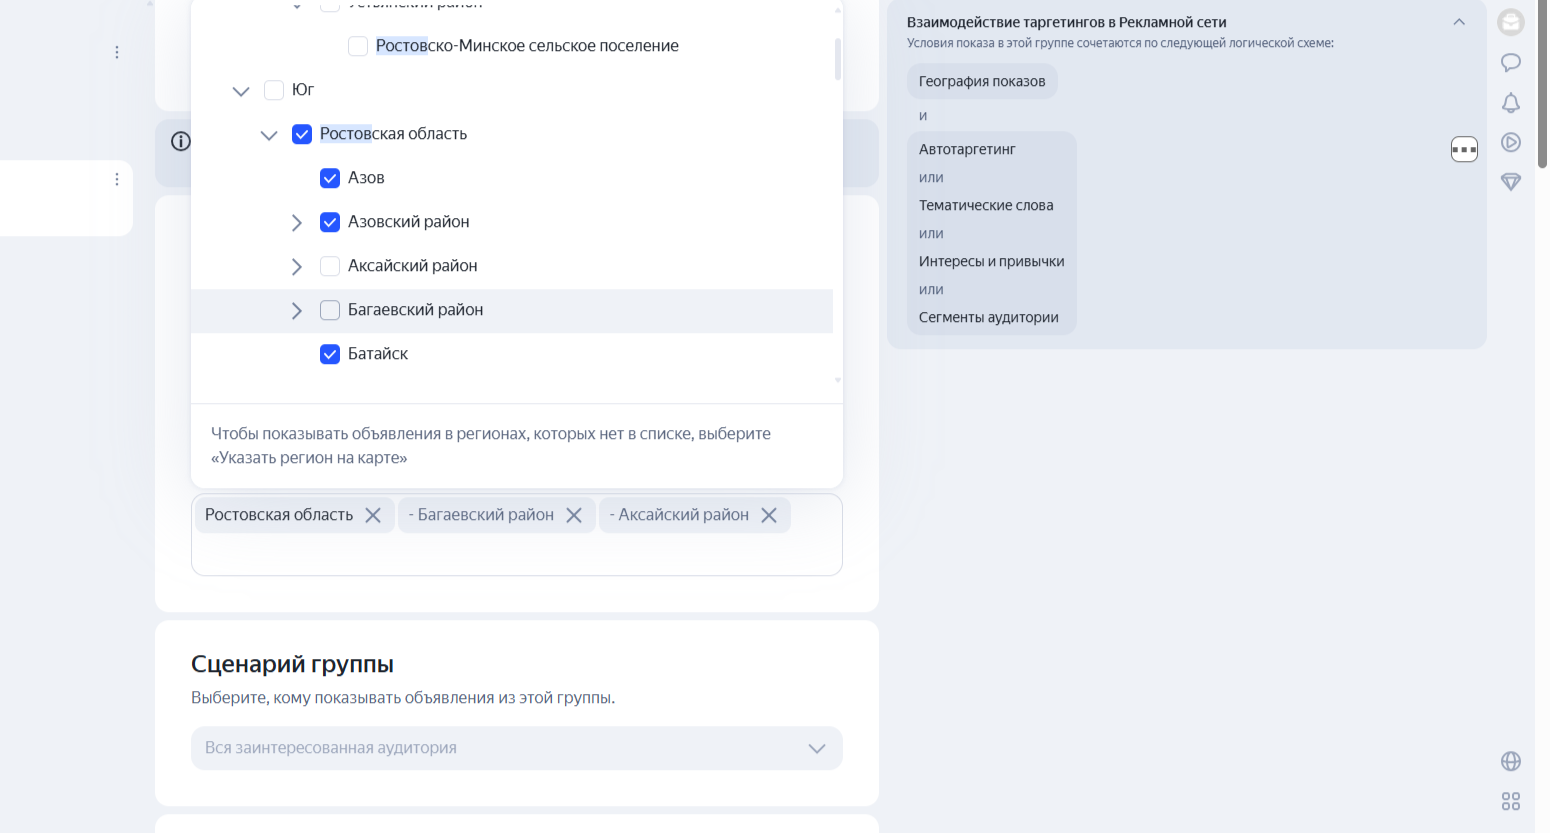Screen dimensions: 1550x833
Task: Collapse the Юг tree node
Action: [241, 91]
